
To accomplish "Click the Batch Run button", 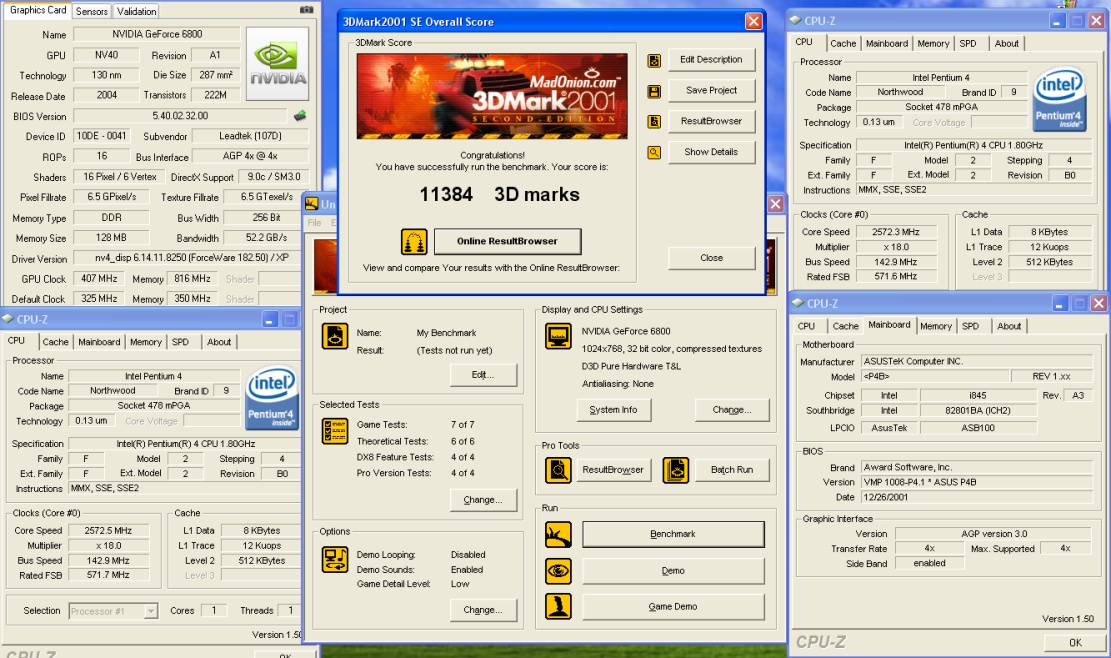I will click(x=732, y=470).
